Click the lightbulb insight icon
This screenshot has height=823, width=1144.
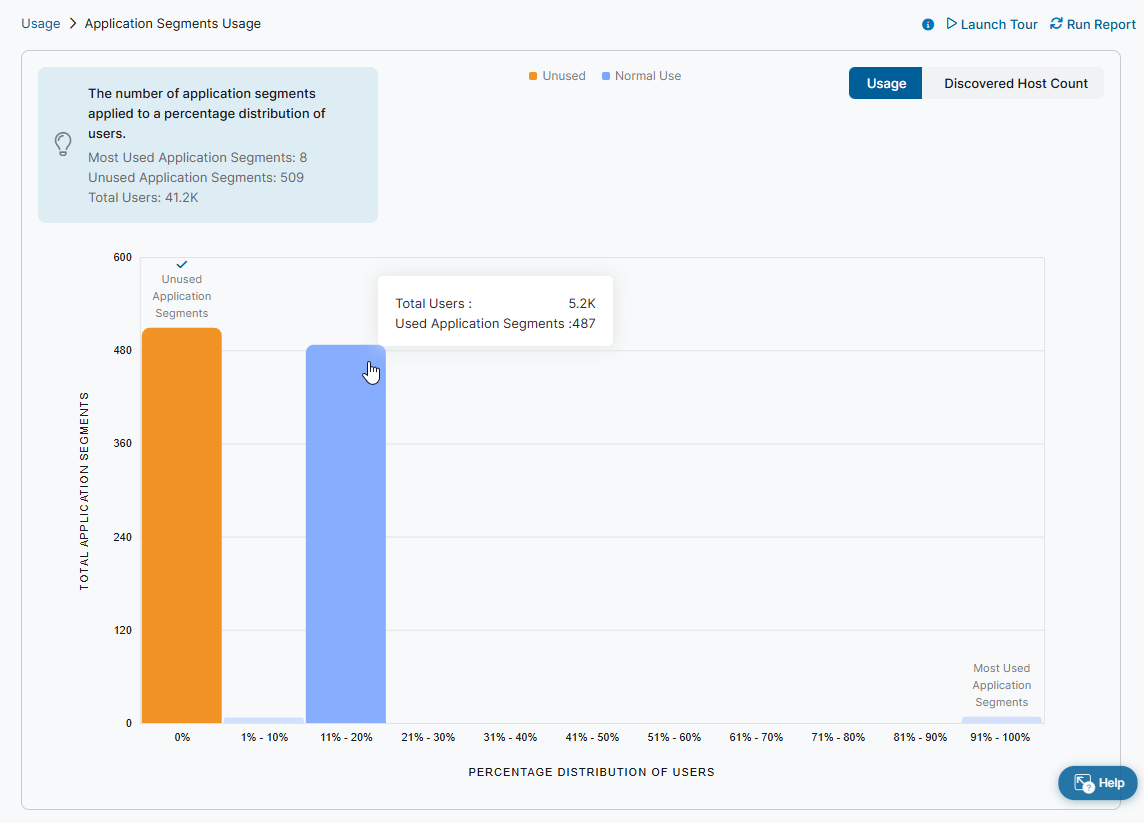click(x=63, y=144)
